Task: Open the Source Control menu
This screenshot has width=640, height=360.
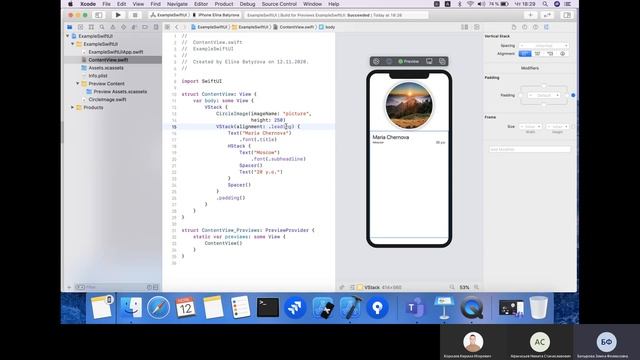Action: pos(279,4)
